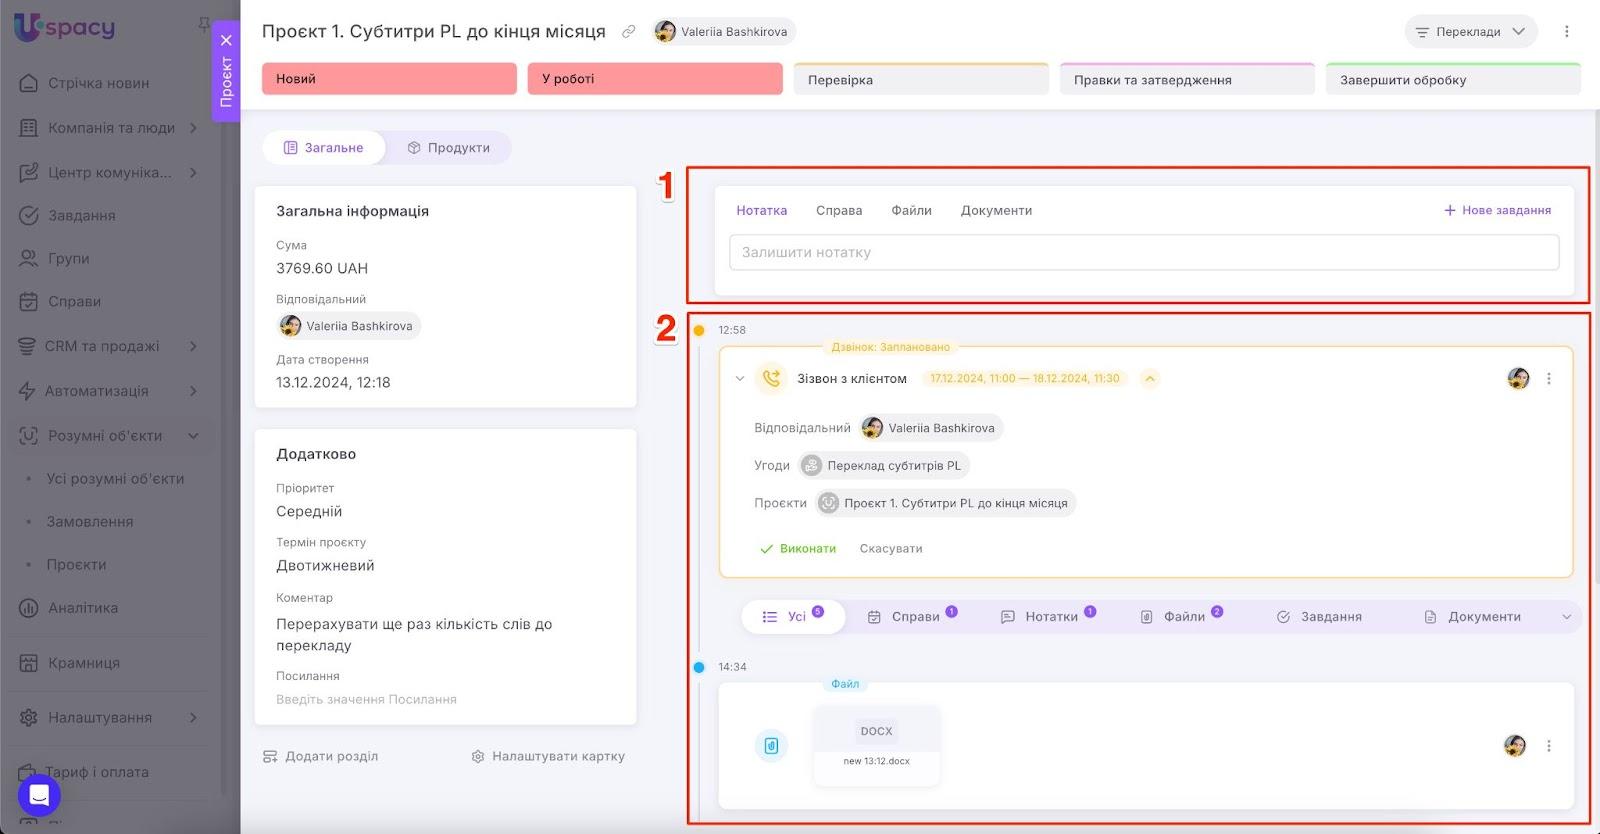Select the У роботі stage

pos(655,79)
